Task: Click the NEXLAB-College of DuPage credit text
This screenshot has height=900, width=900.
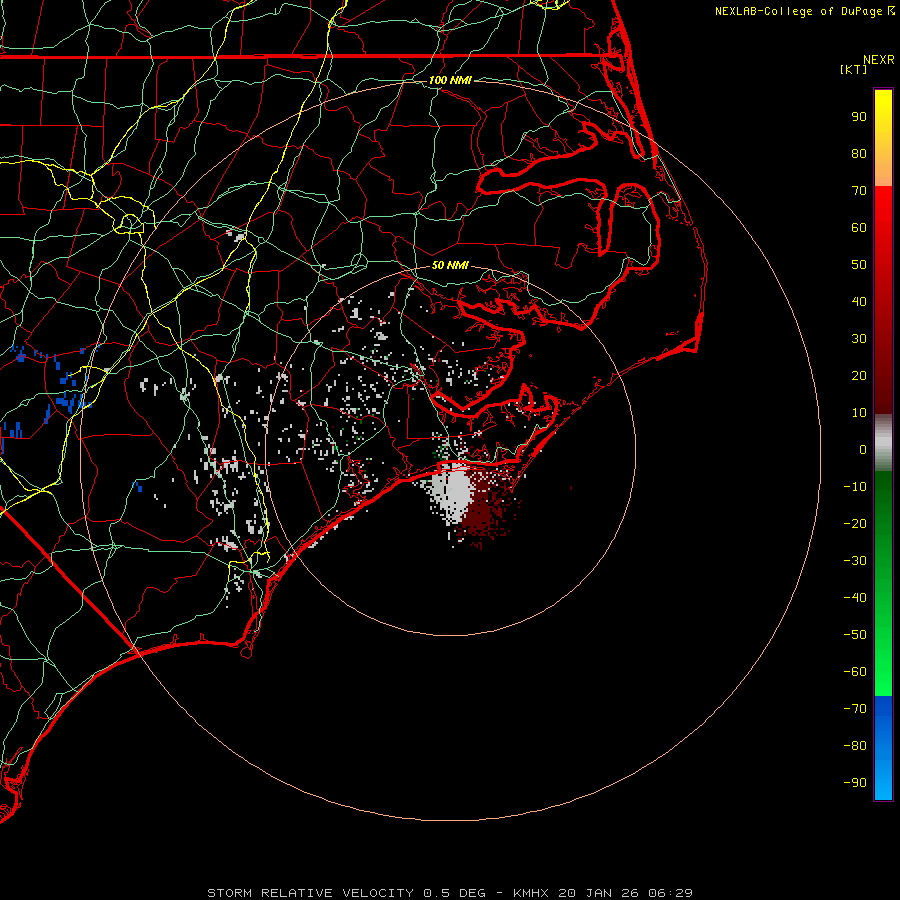Action: click(x=804, y=11)
